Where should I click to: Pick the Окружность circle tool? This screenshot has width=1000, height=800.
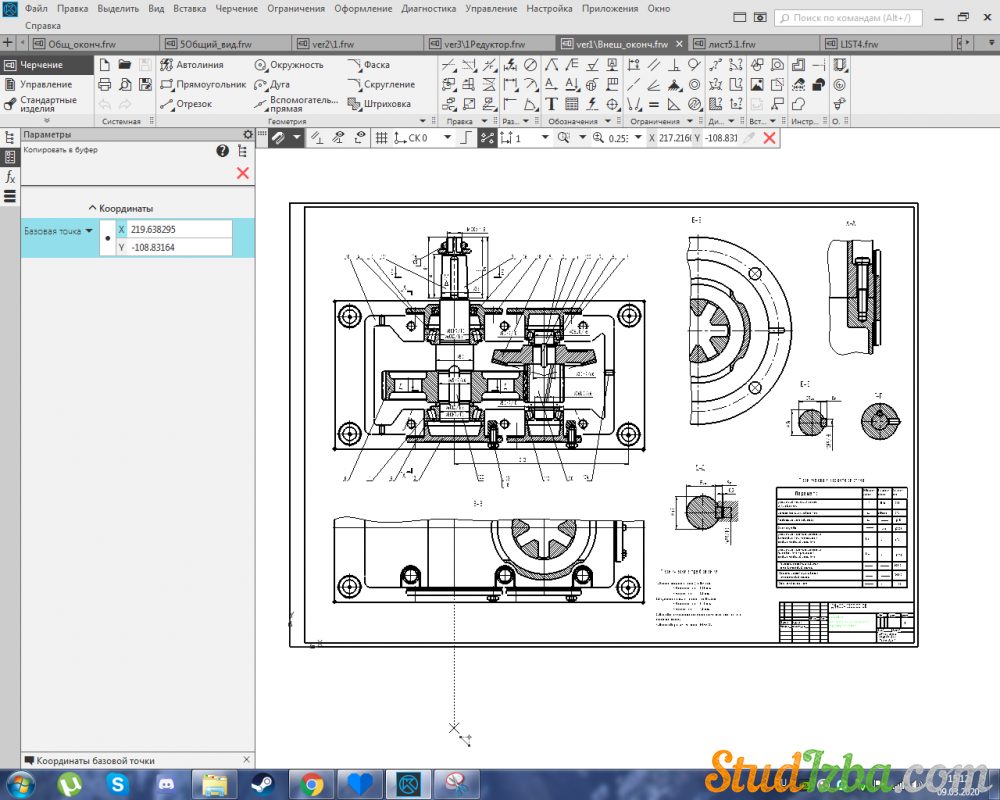289,65
